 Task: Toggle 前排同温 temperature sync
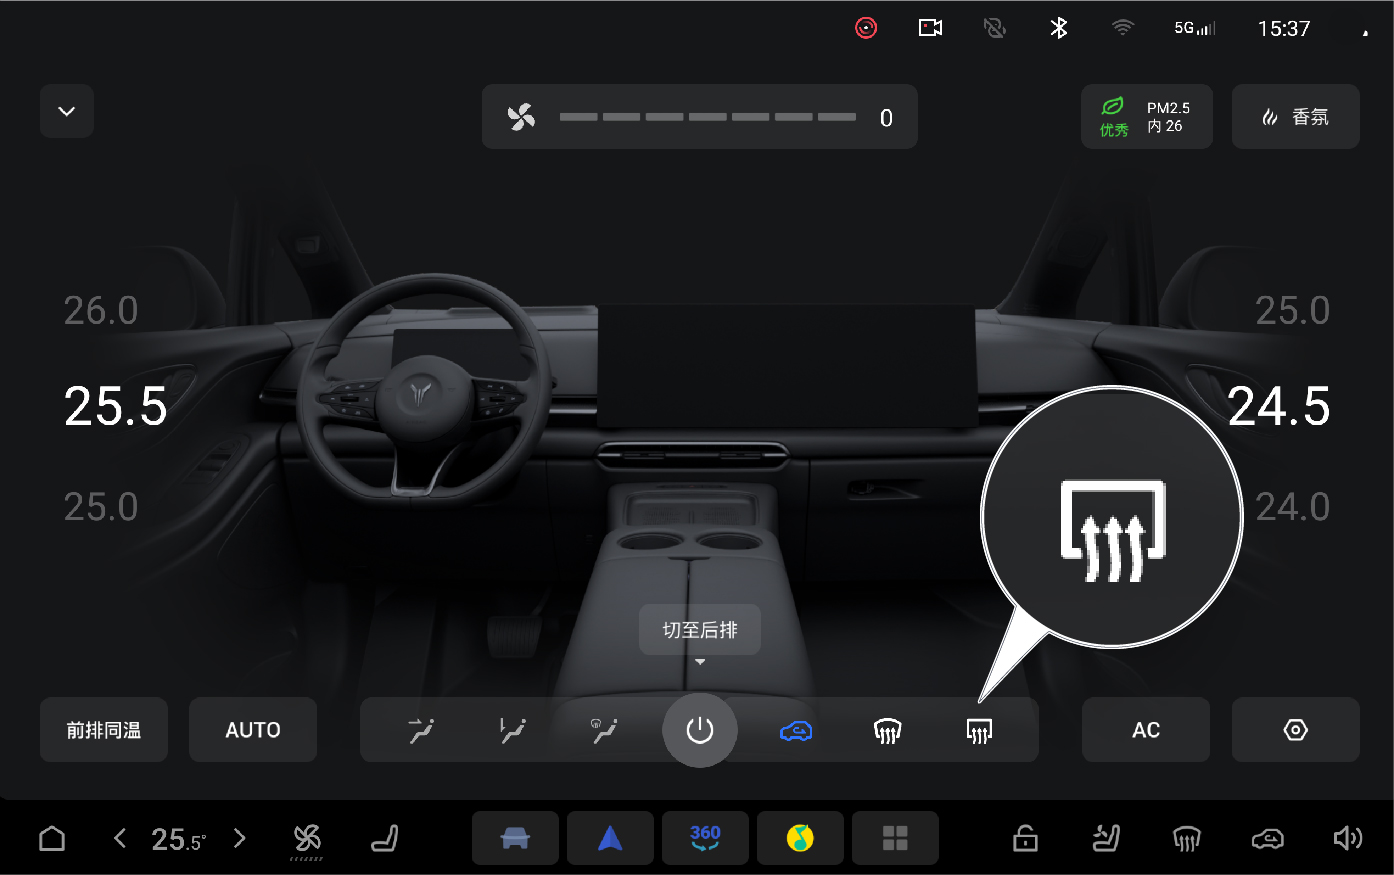[x=104, y=730]
